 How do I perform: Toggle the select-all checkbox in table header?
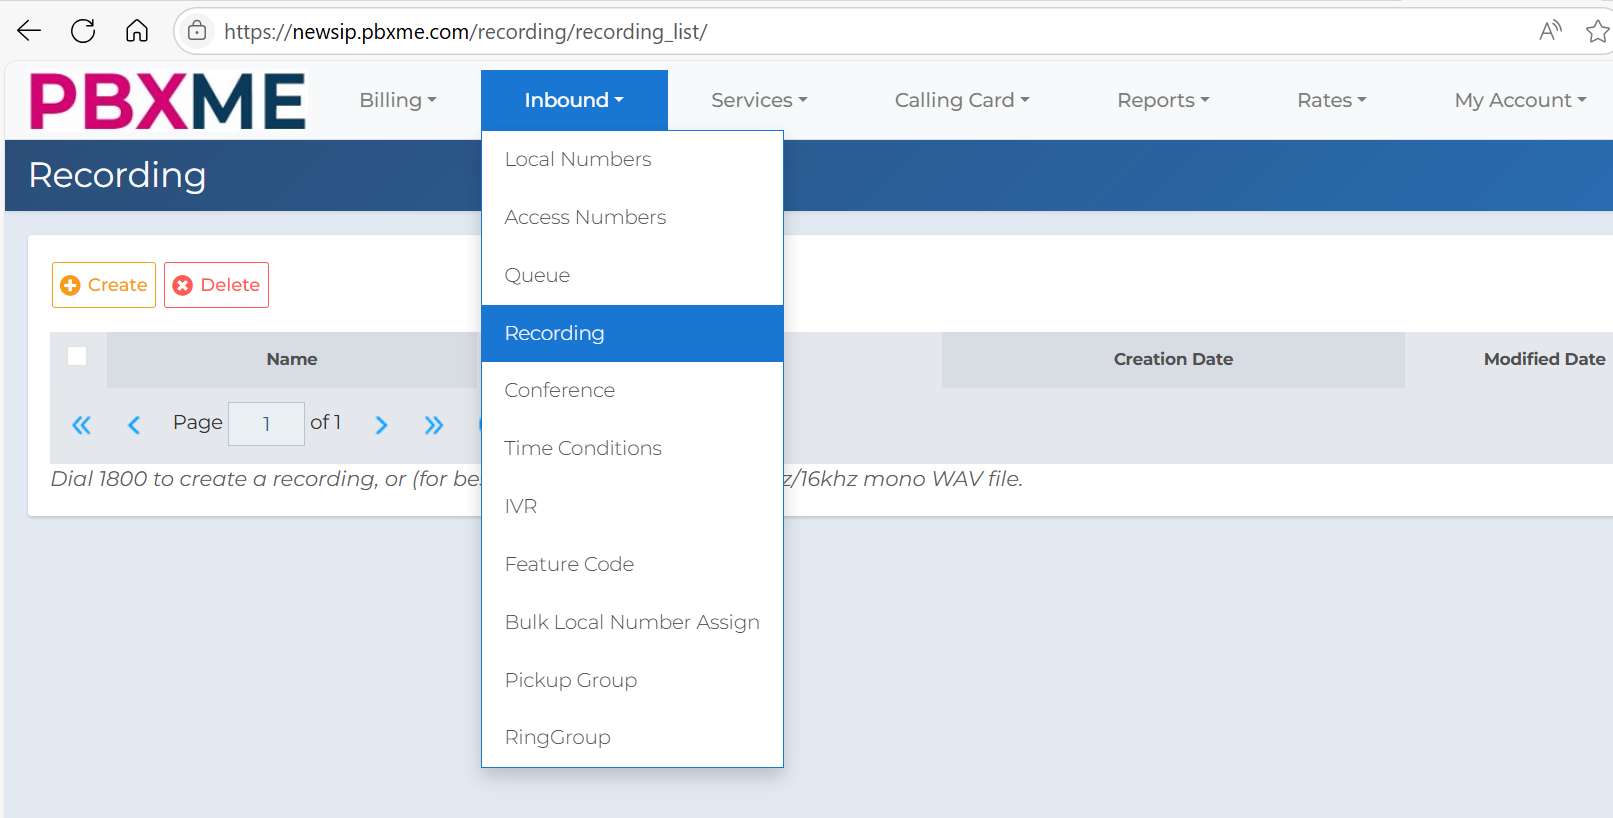click(77, 356)
